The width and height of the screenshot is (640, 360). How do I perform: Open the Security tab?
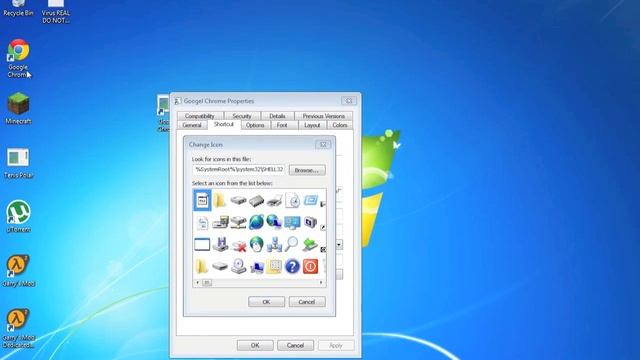[242, 116]
